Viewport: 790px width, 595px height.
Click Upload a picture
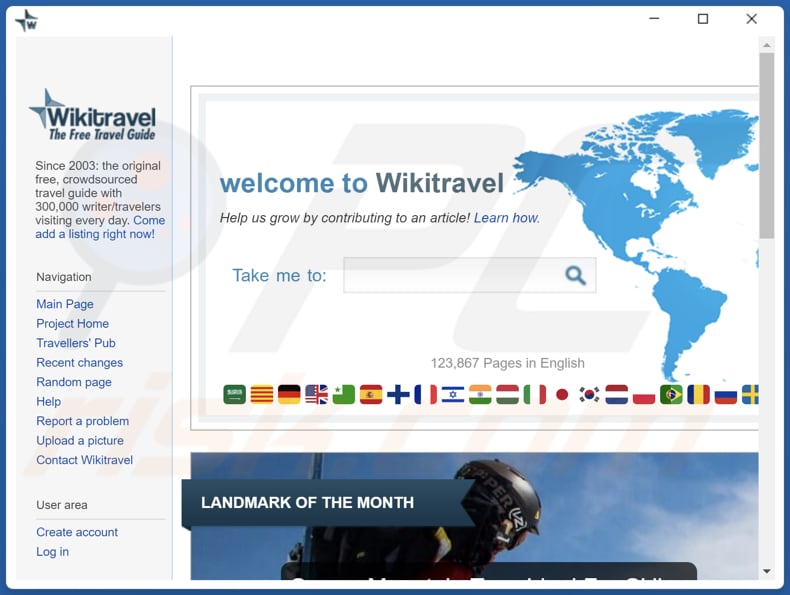coord(80,440)
